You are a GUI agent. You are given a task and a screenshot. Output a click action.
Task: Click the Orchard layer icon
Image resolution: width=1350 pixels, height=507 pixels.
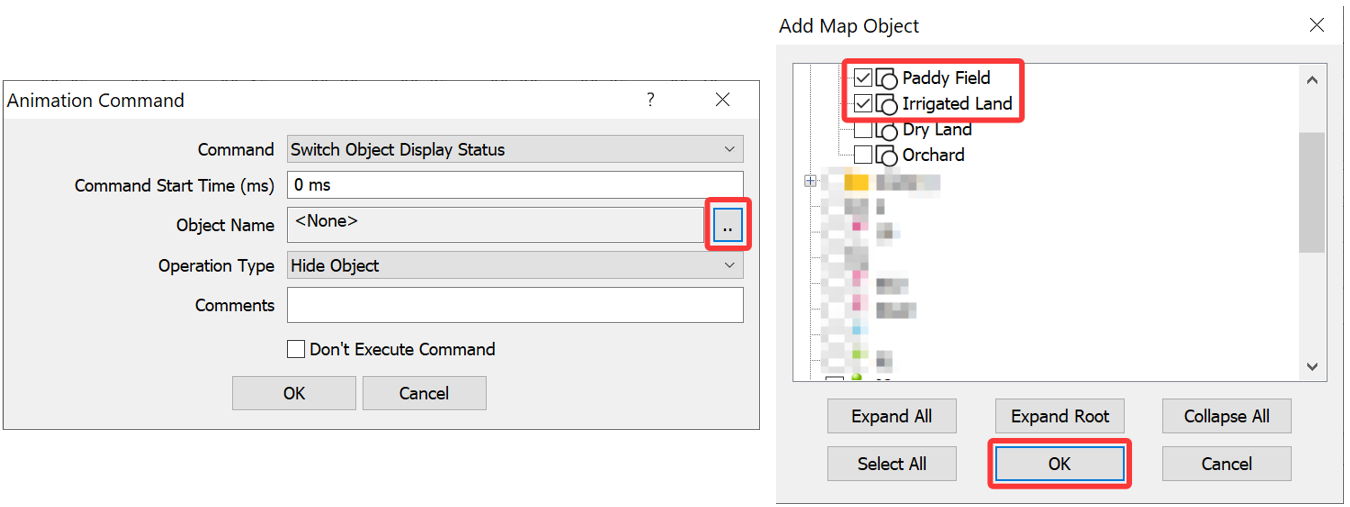tap(886, 156)
